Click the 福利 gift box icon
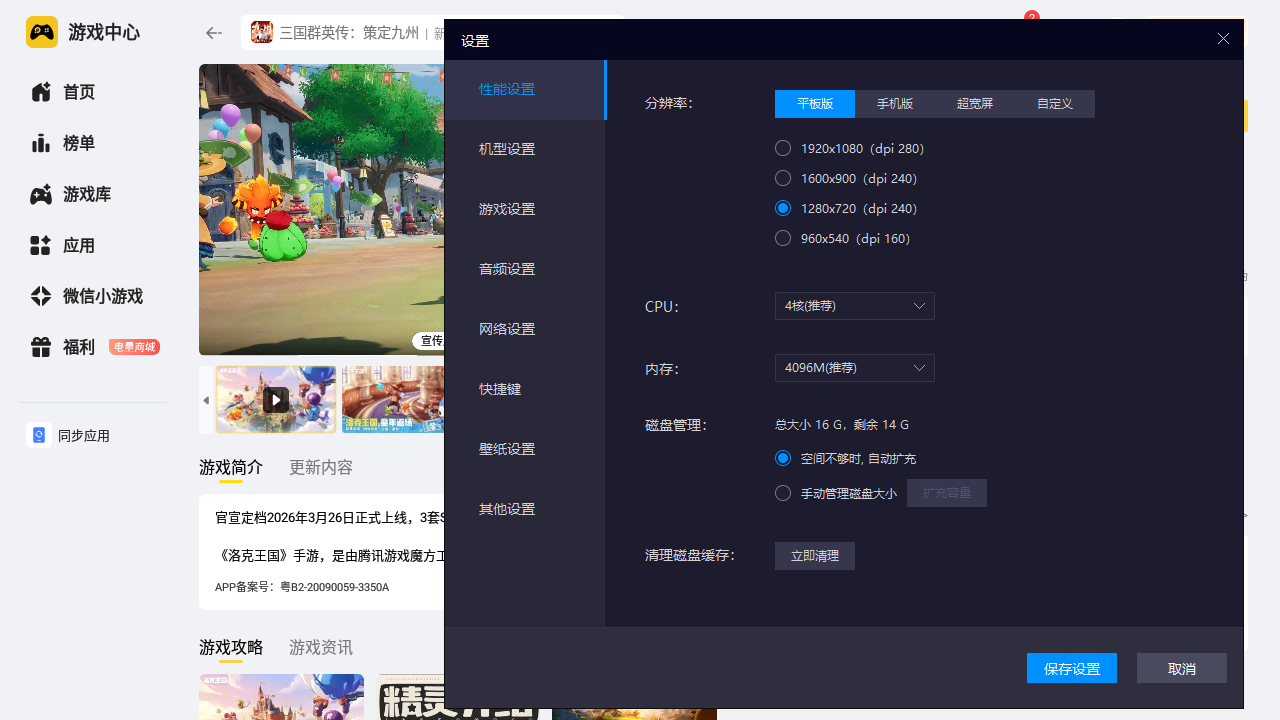The image size is (1280, 720). 41,347
